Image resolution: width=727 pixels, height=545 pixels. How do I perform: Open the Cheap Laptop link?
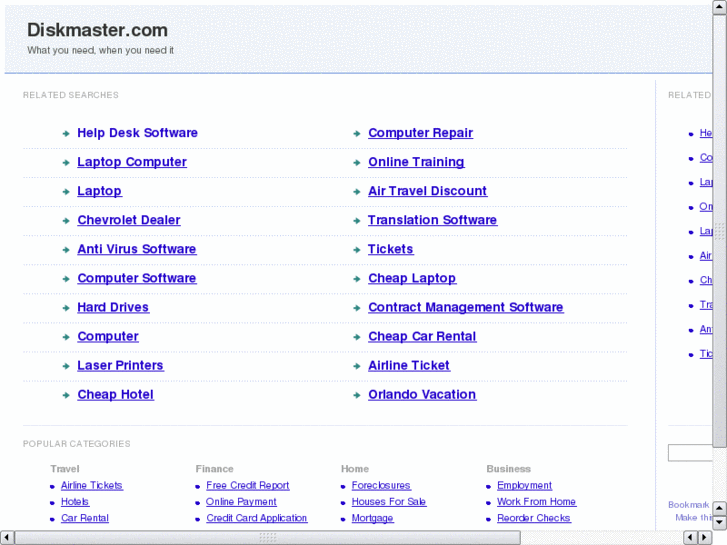pos(412,278)
